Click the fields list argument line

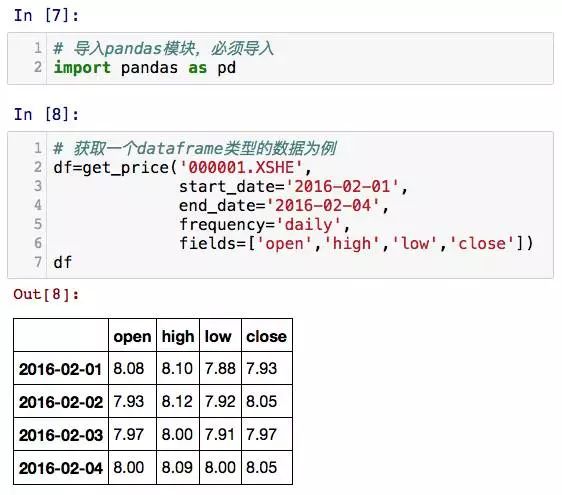[356, 243]
